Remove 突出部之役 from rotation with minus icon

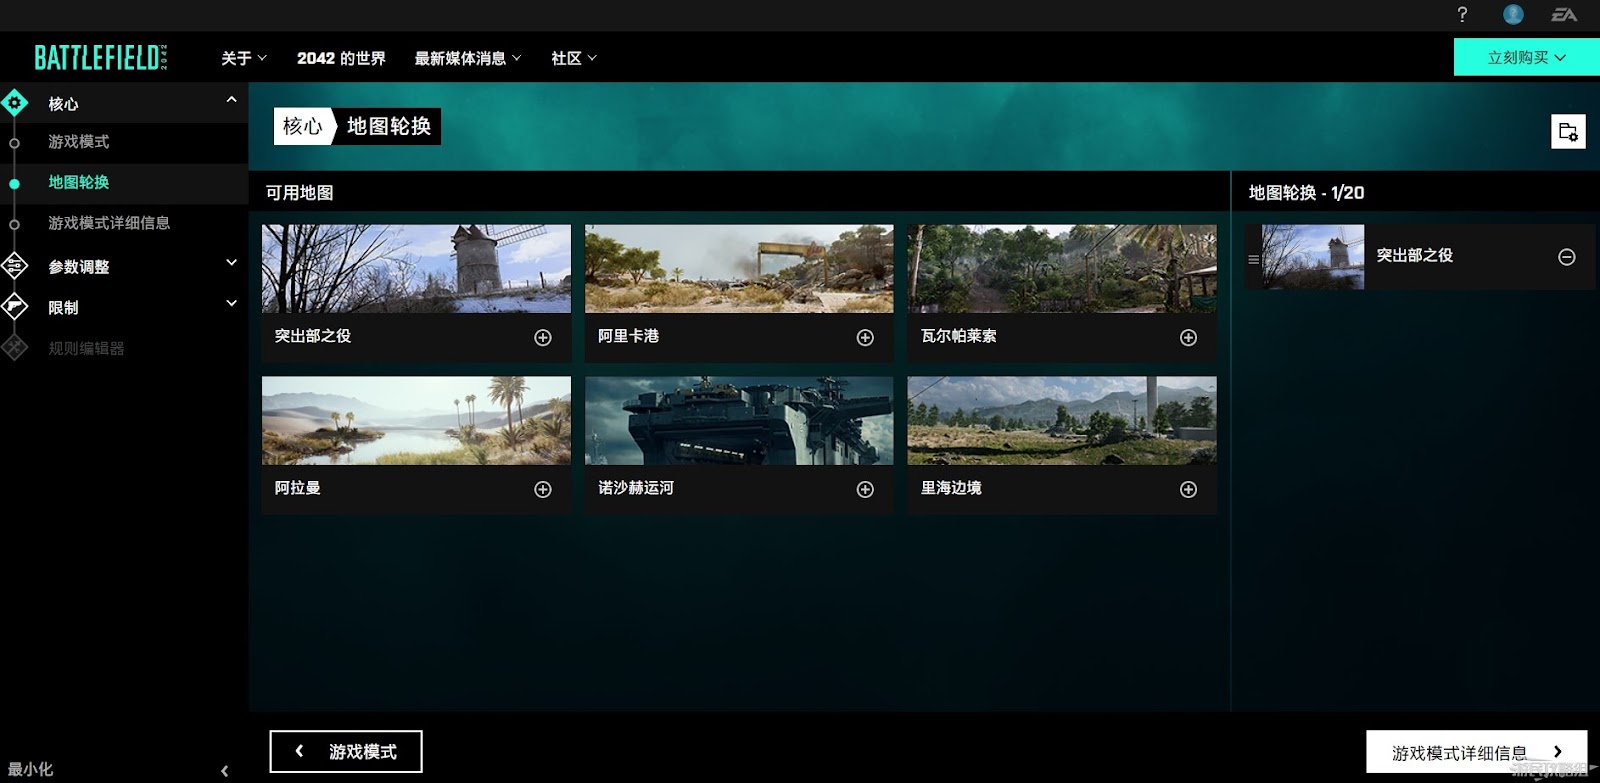1567,257
